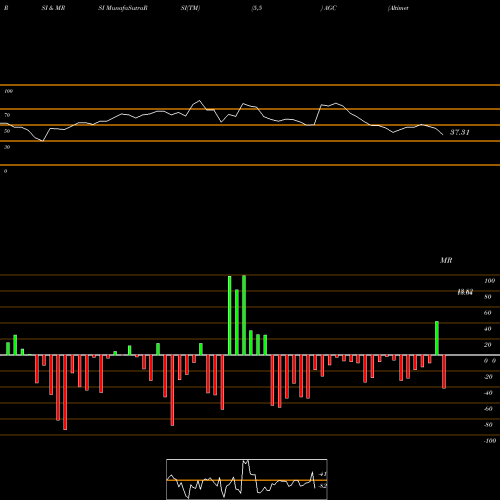The image size is (500, 500).
Task: Click the ') AGC' header text
Action: (x=329, y=8)
